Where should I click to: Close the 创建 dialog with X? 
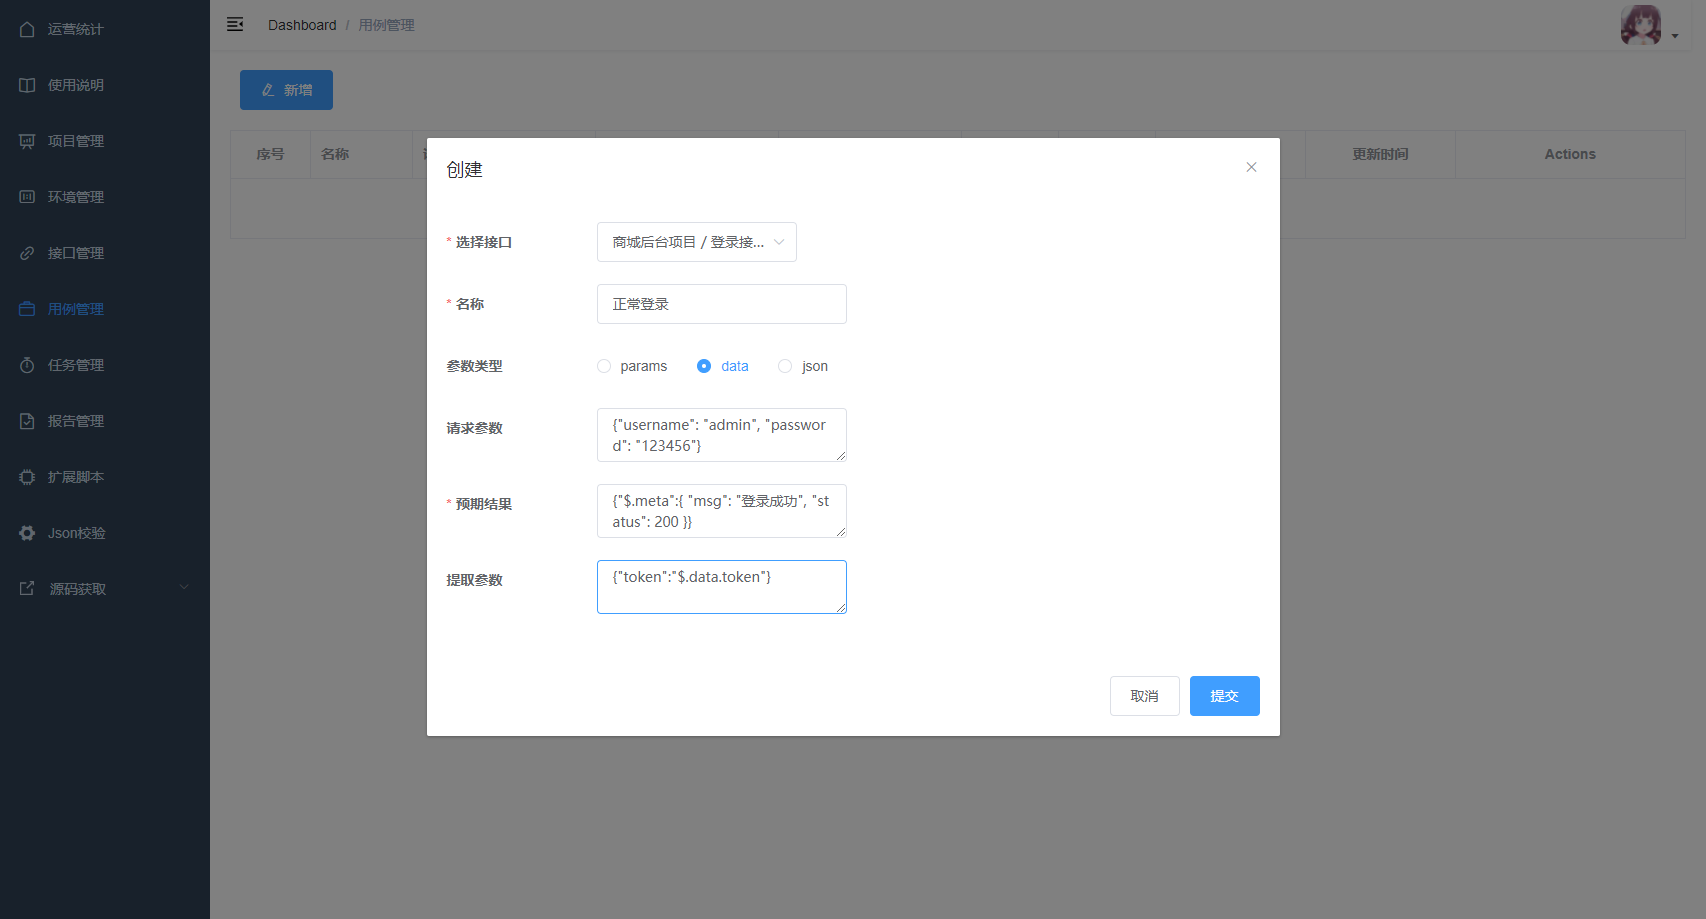(1251, 167)
